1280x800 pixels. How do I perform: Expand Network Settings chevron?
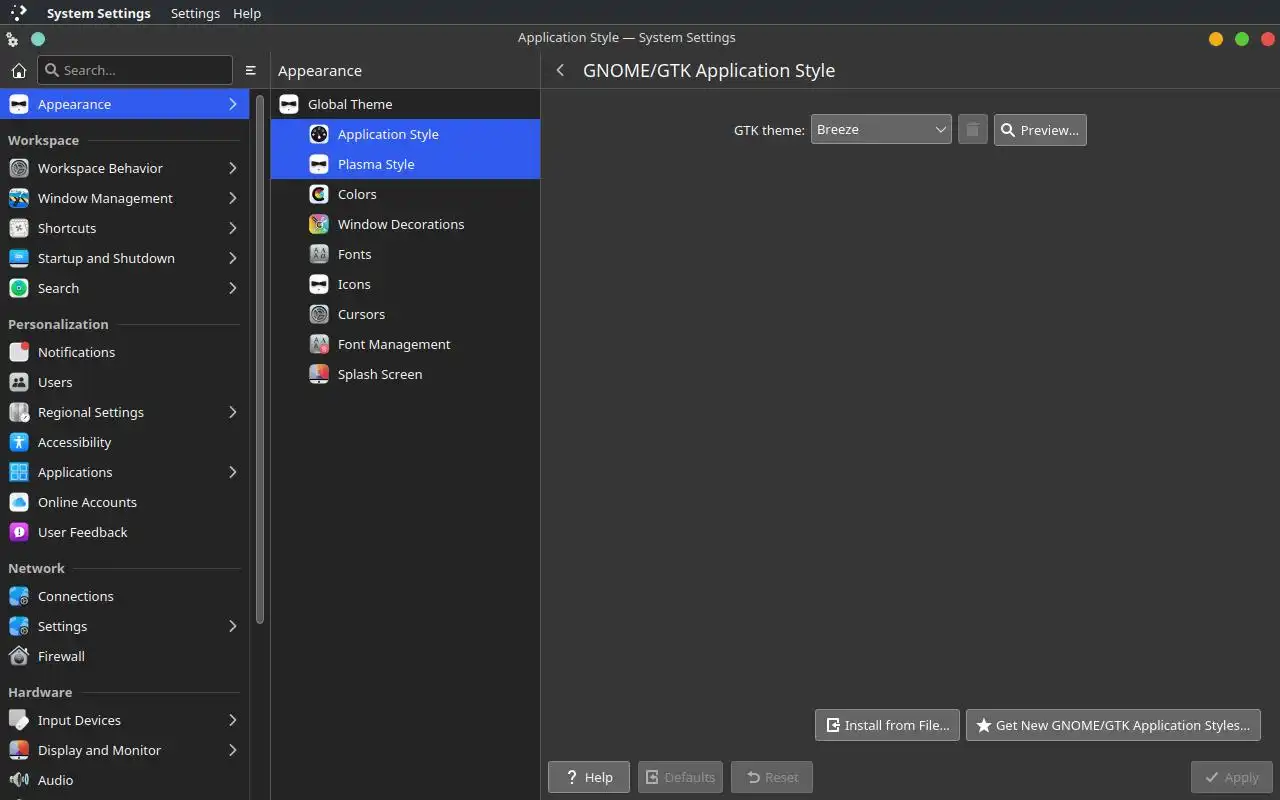[x=232, y=626]
